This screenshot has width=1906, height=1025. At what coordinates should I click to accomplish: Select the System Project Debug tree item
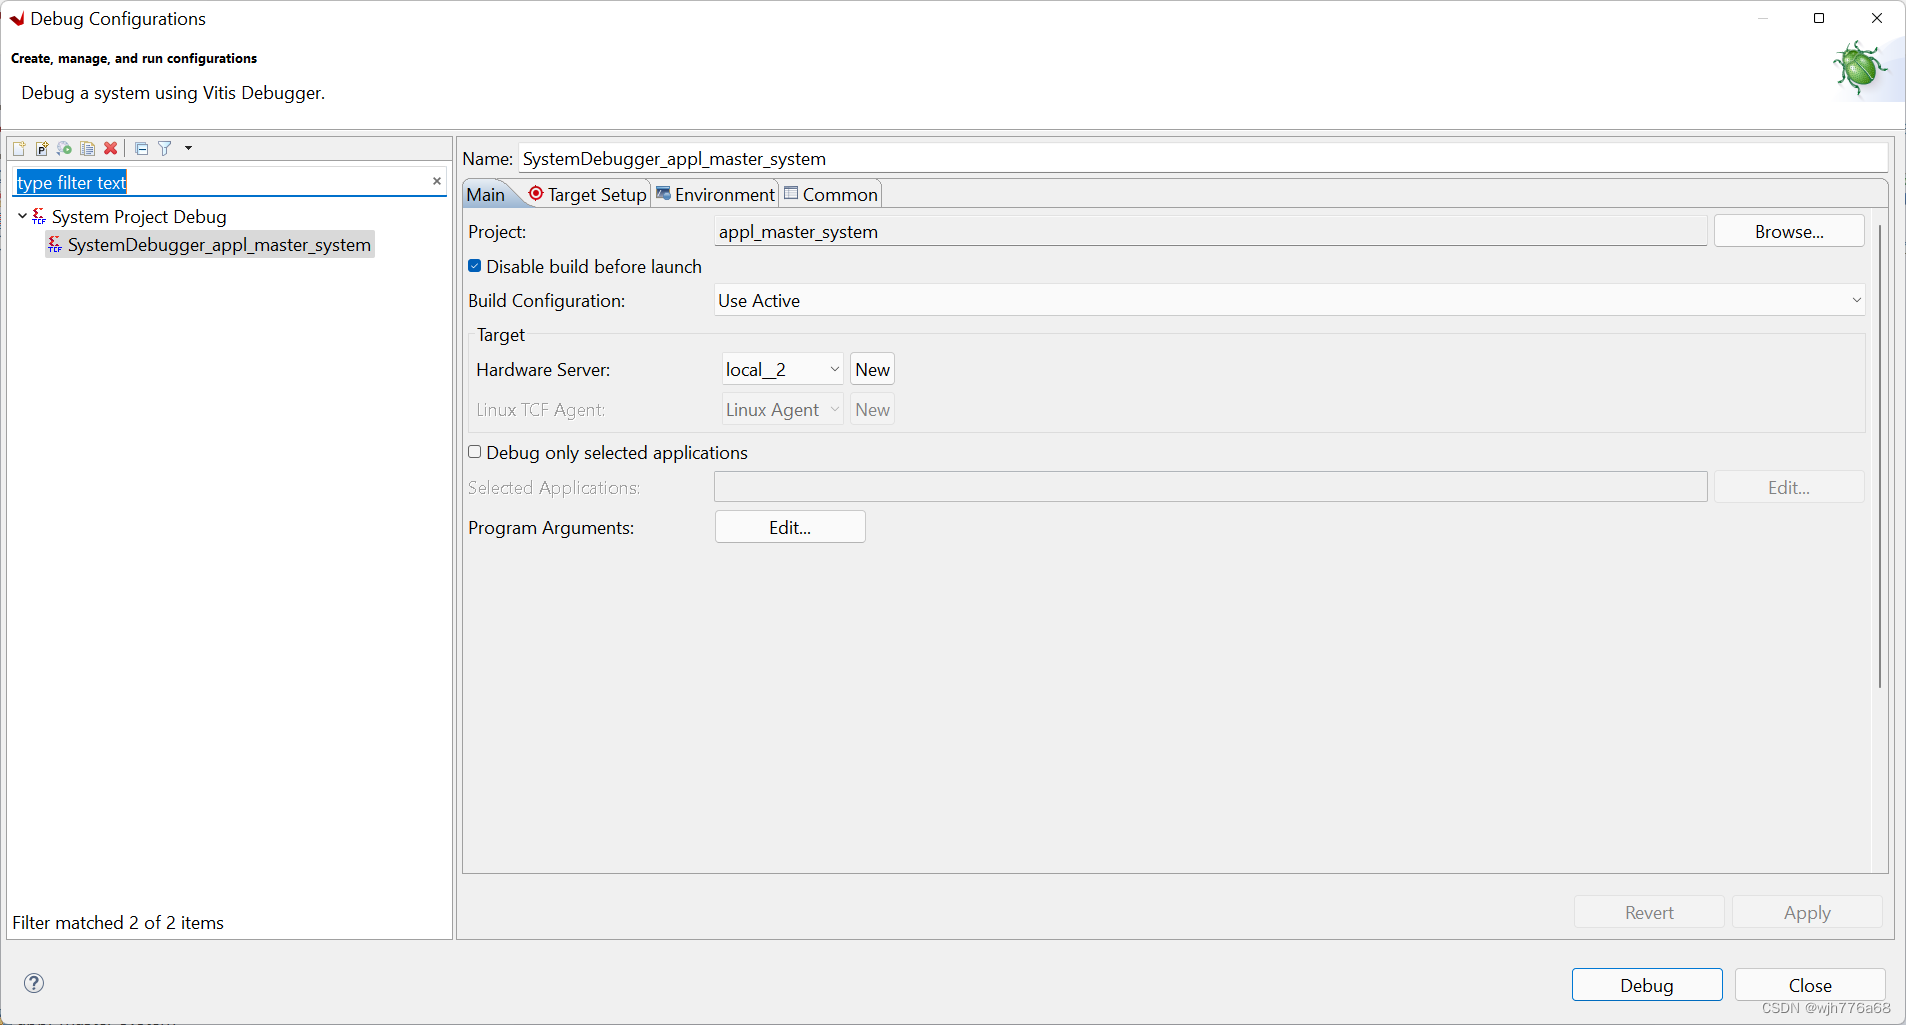click(x=139, y=217)
